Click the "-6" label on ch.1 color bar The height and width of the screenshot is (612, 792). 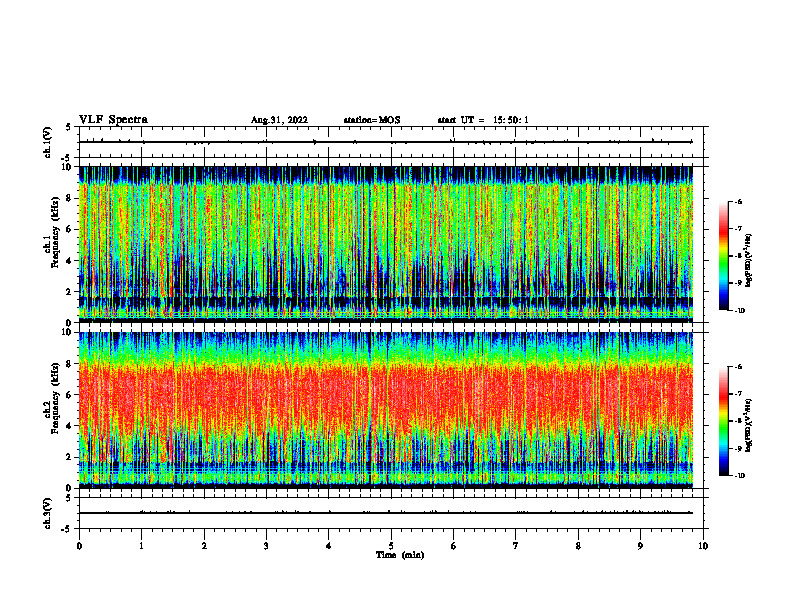[x=738, y=202]
